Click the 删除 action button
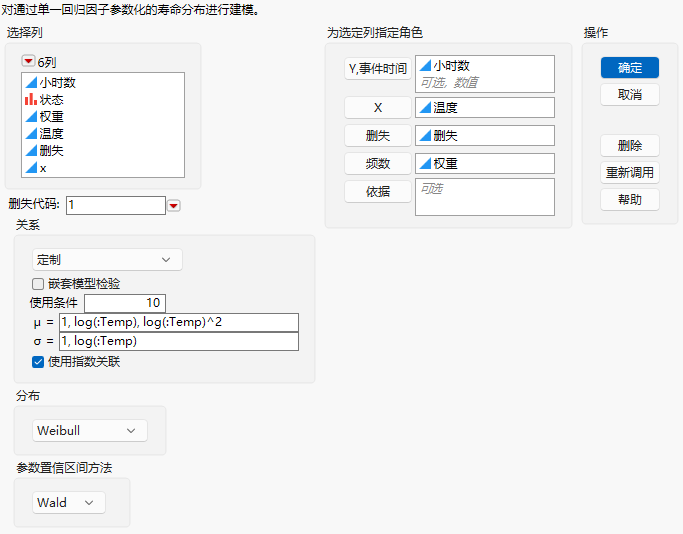This screenshot has width=683, height=534. pyautogui.click(x=629, y=145)
